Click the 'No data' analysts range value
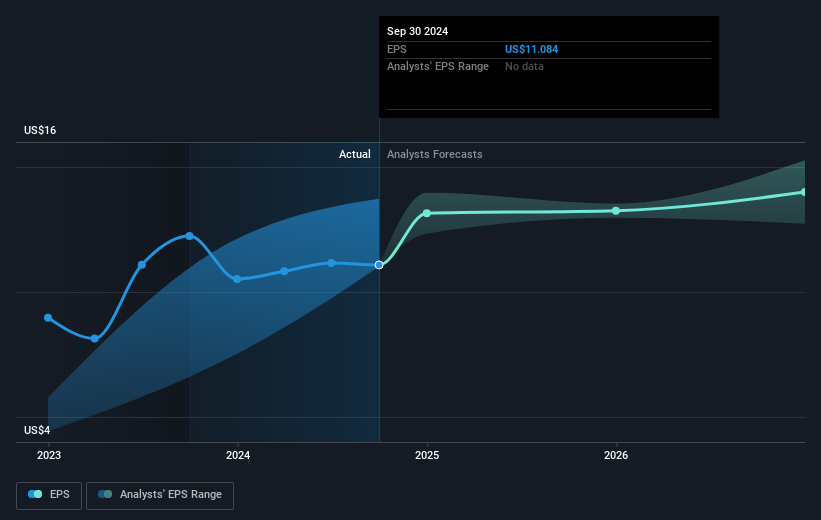Screen dimensions: 821x520 [524, 67]
